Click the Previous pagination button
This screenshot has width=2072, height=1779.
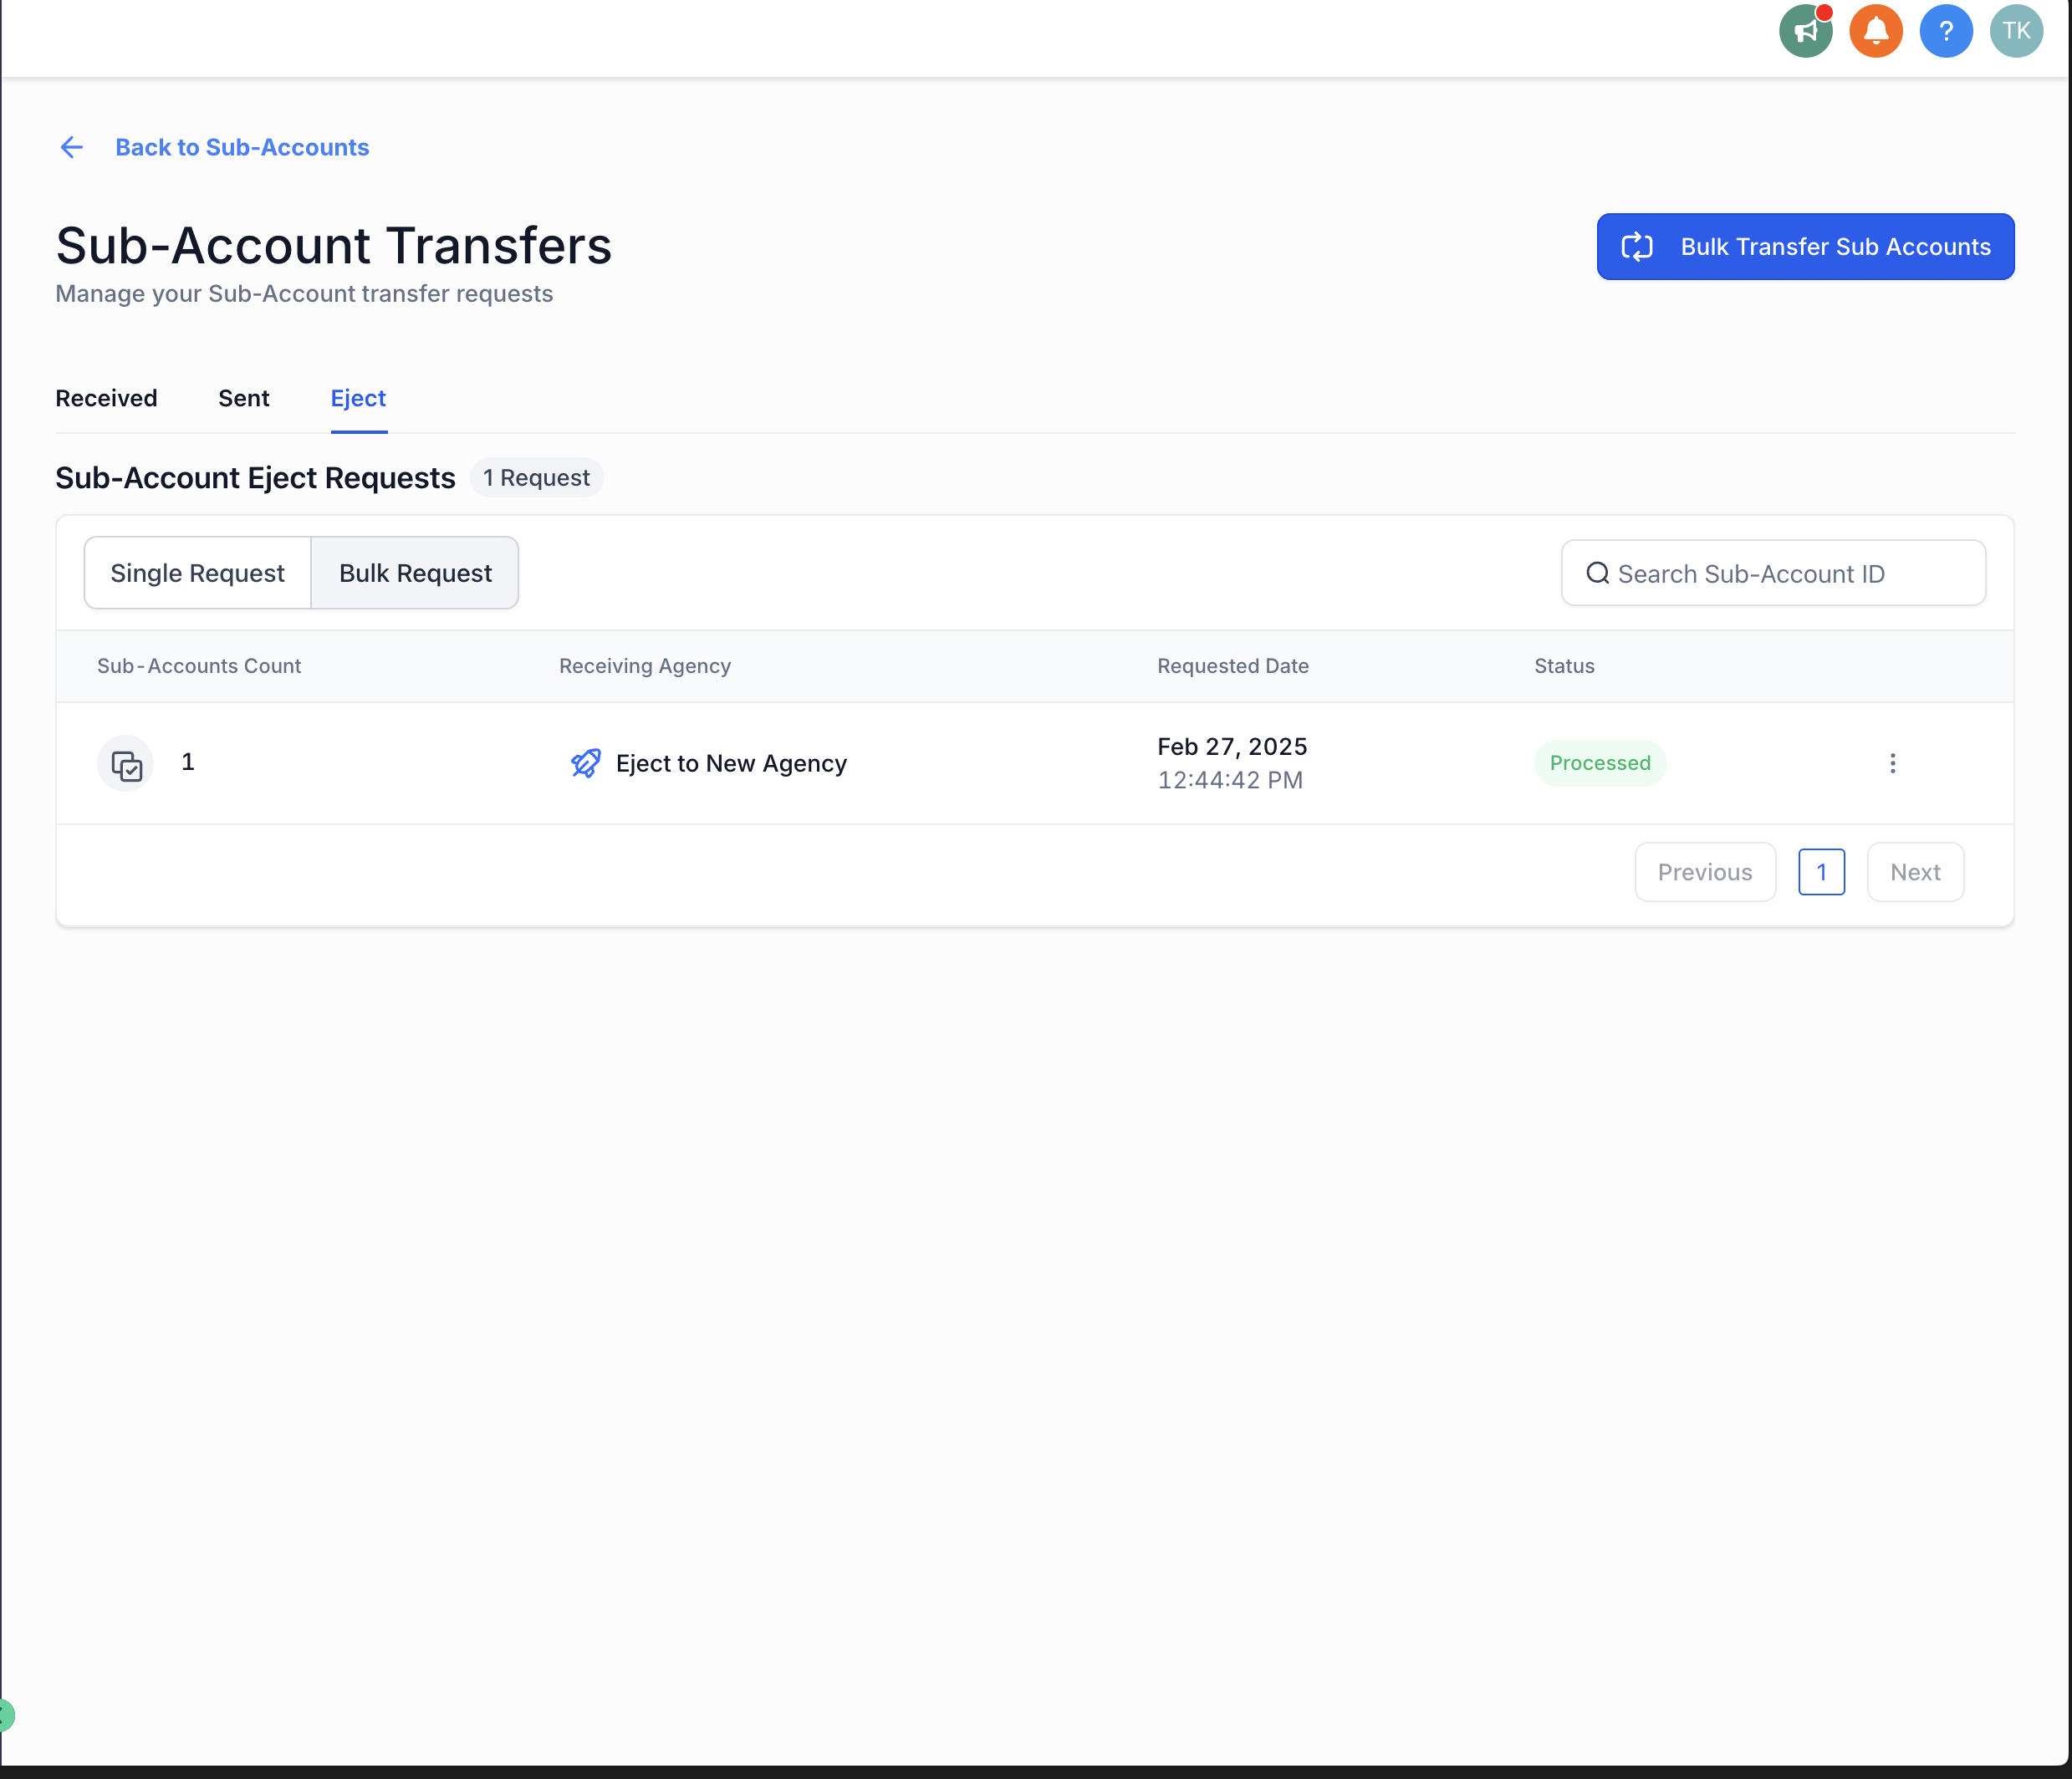[x=1704, y=872]
